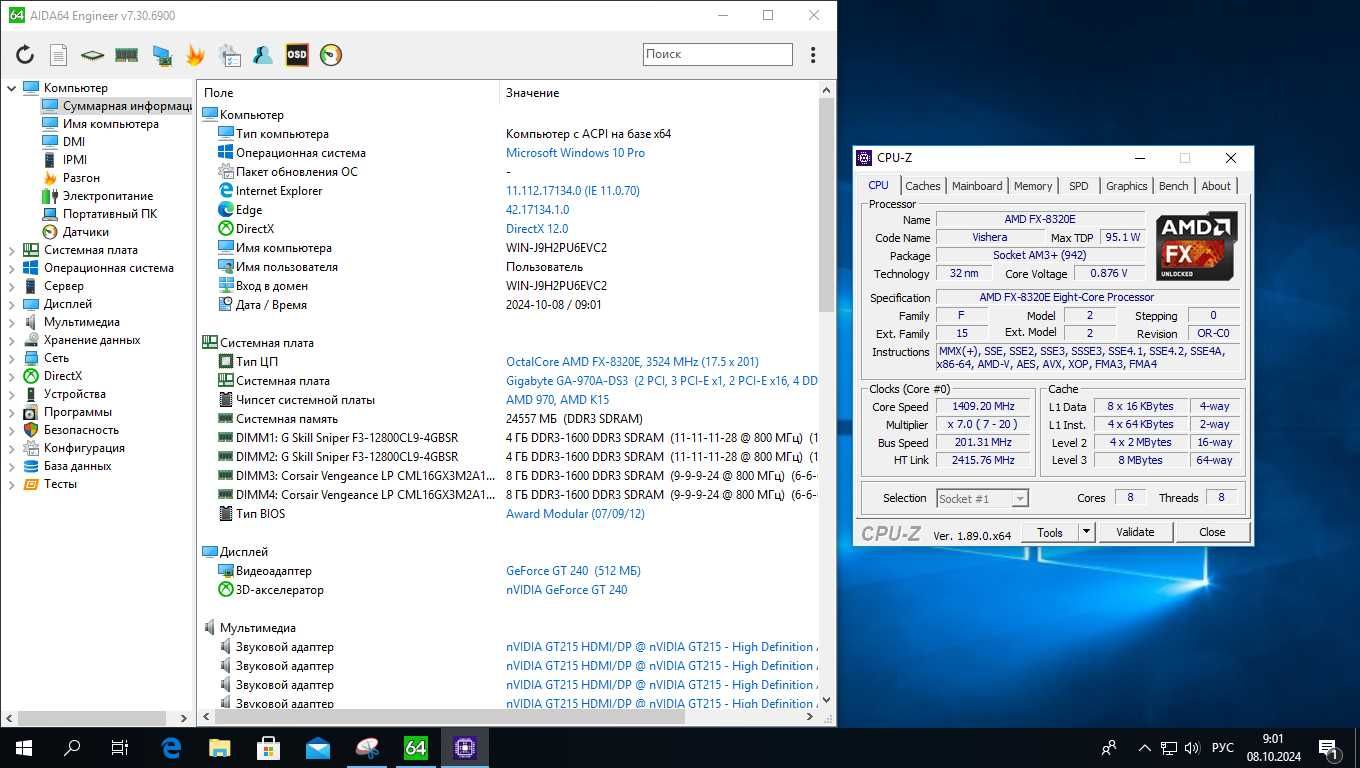
Task: Switch to the Memory tab in CPU-Z
Action: [x=1032, y=186]
